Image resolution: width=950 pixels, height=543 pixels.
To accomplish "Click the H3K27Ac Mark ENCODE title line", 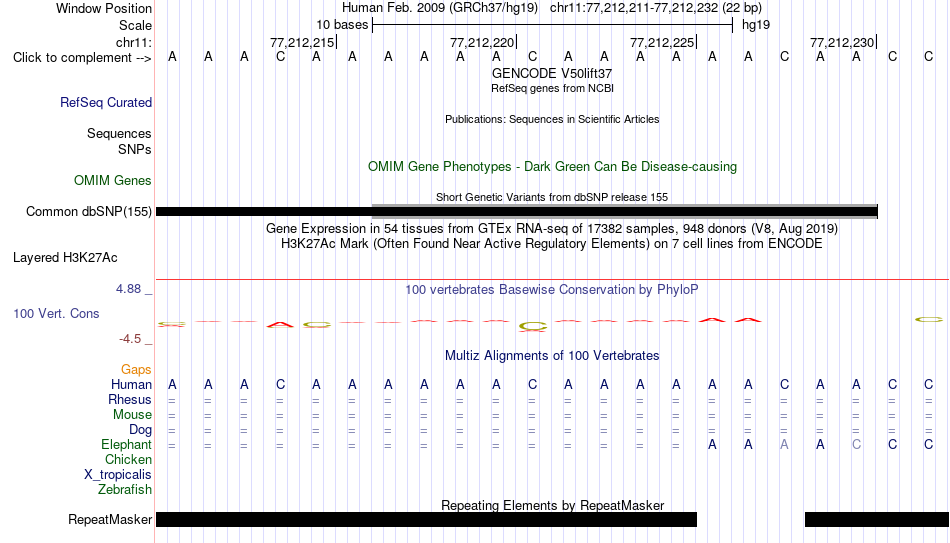I will (552, 244).
